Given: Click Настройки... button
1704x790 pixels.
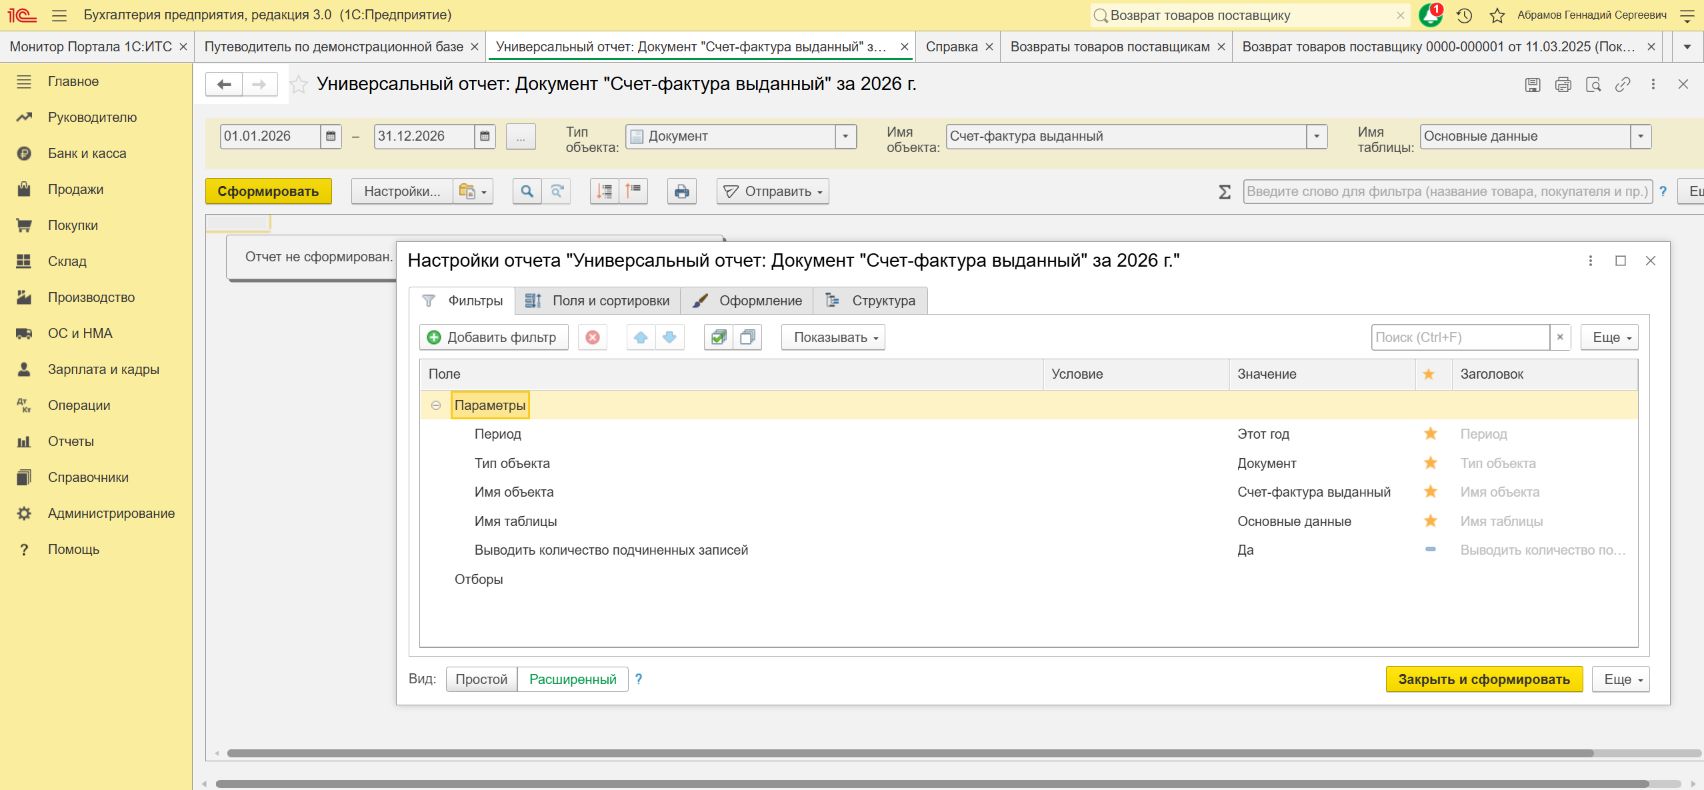Looking at the screenshot, I should (402, 191).
